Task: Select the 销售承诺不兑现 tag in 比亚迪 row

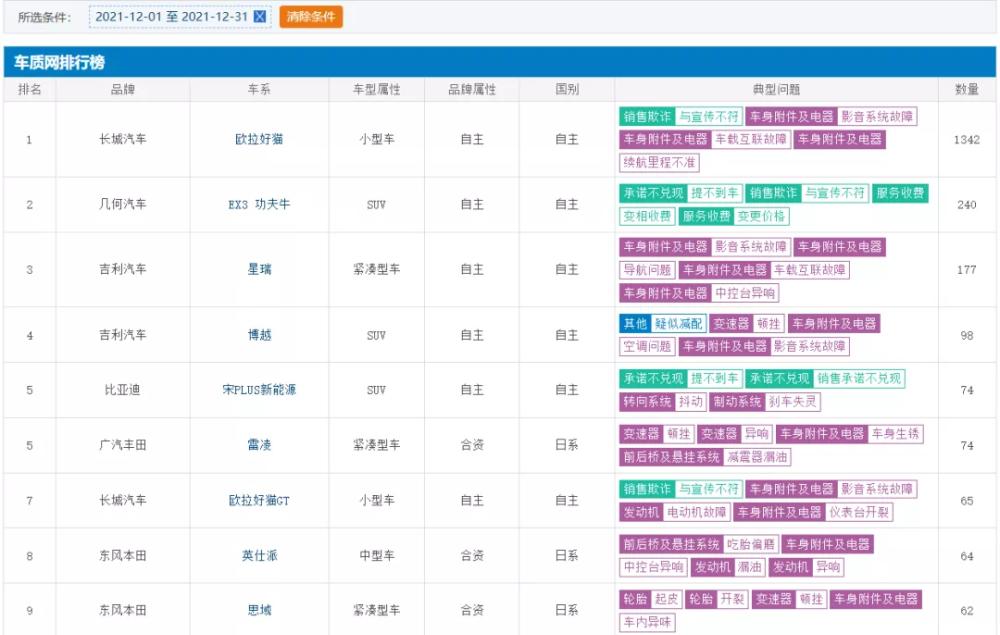Action: (x=859, y=379)
